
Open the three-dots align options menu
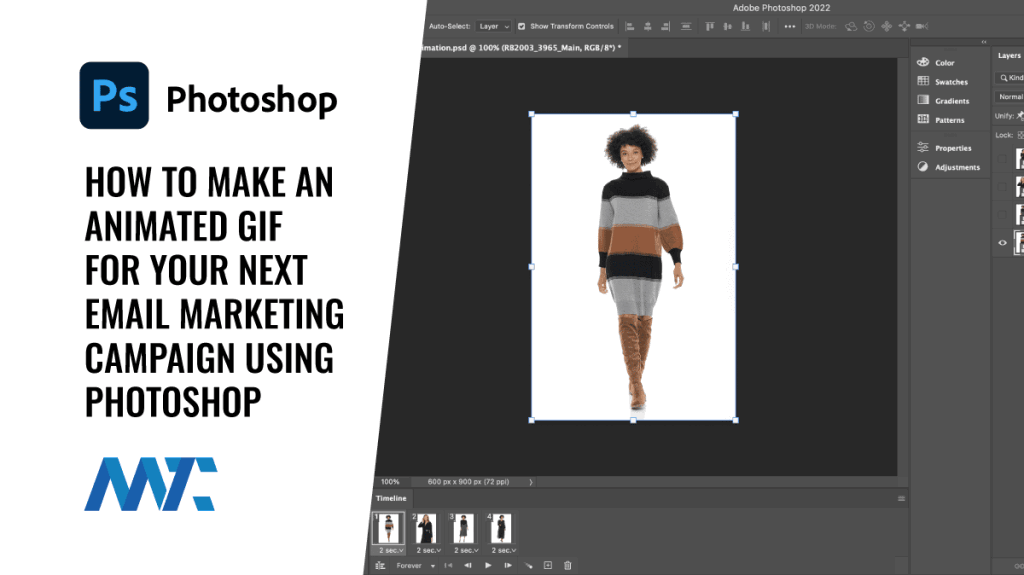pyautogui.click(x=790, y=27)
